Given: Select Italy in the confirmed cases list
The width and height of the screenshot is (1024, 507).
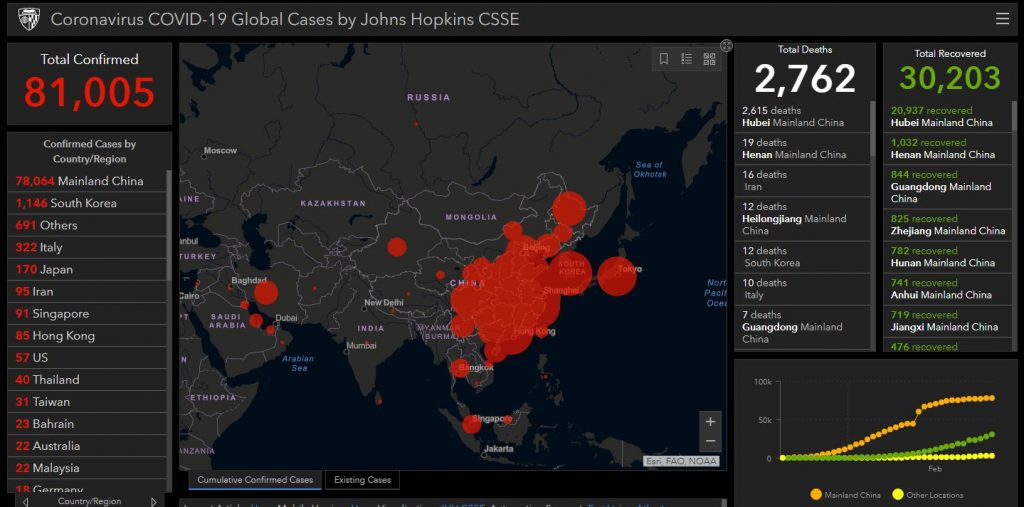Looking at the screenshot, I should coord(40,247).
